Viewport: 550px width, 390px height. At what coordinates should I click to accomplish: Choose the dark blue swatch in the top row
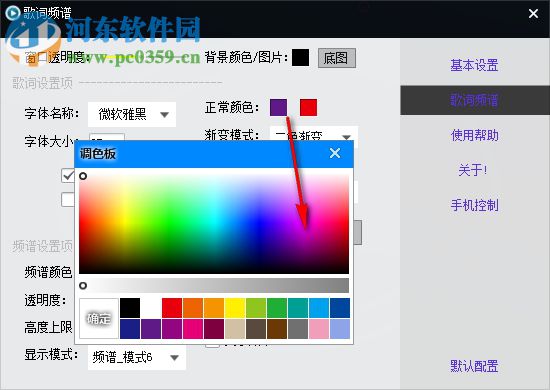point(340,308)
